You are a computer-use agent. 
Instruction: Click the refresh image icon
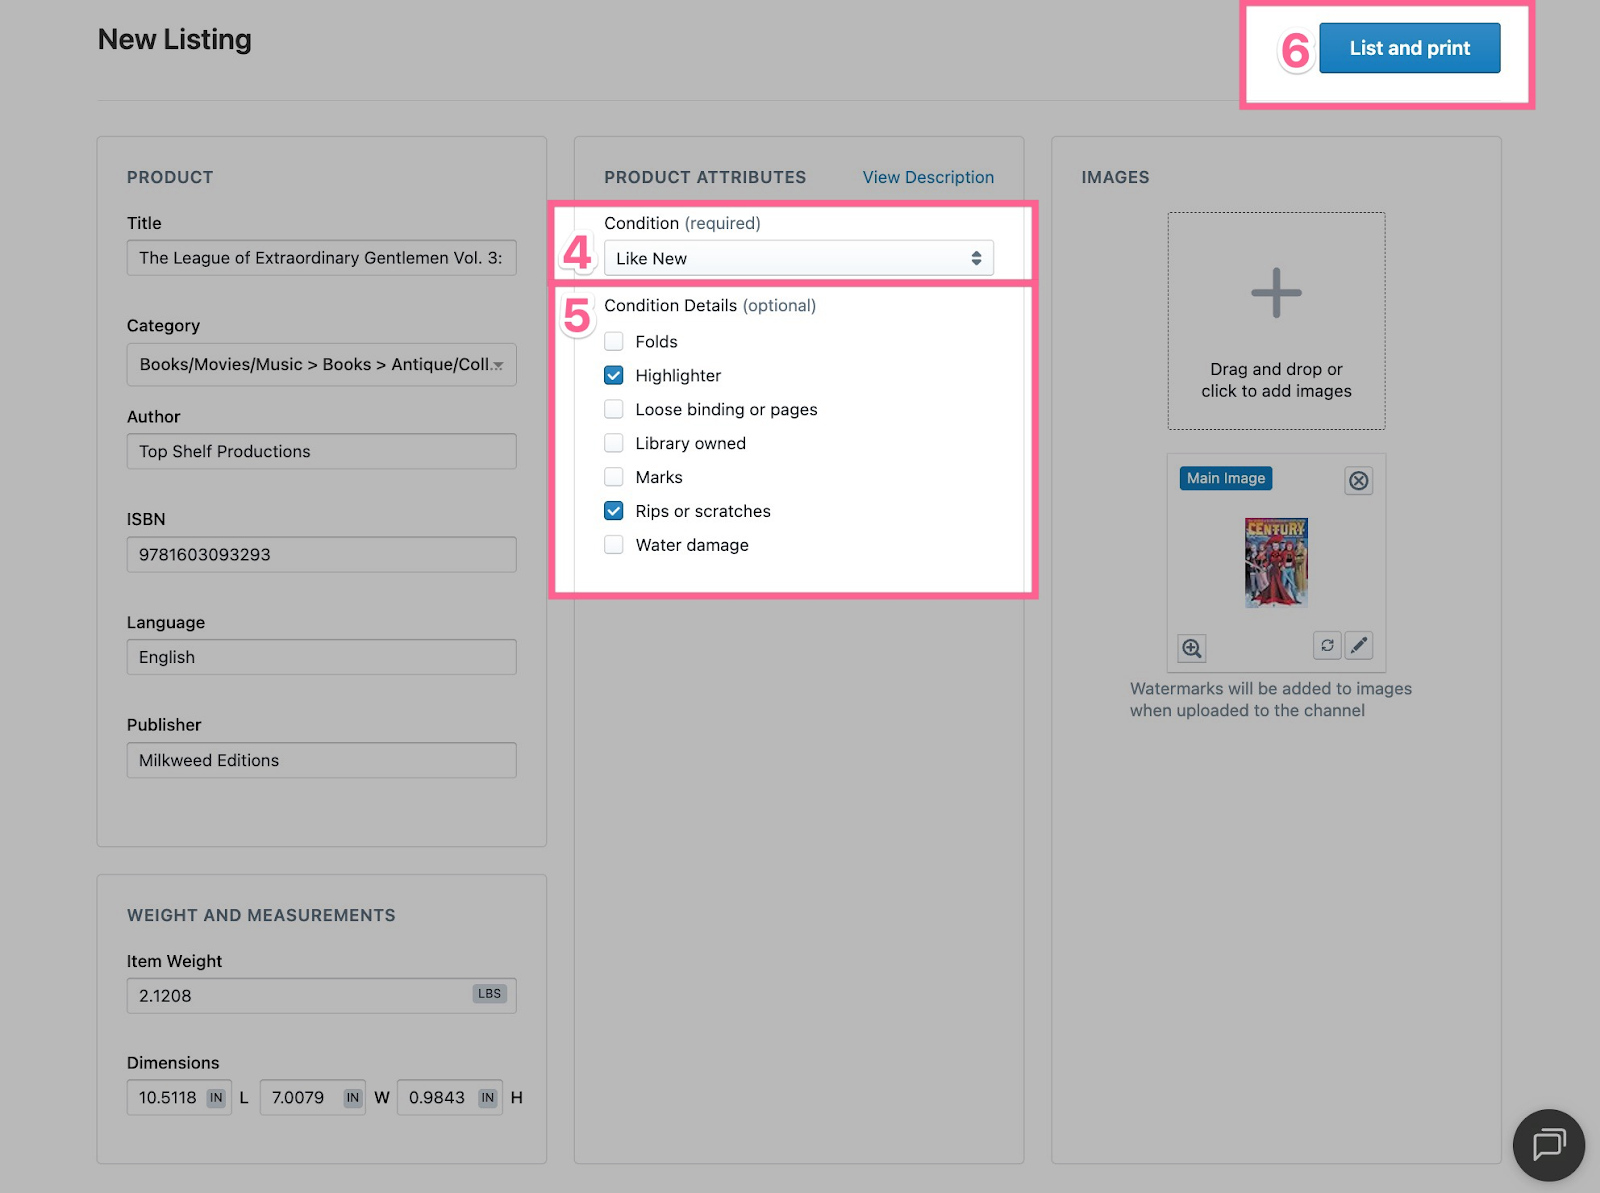click(1327, 646)
